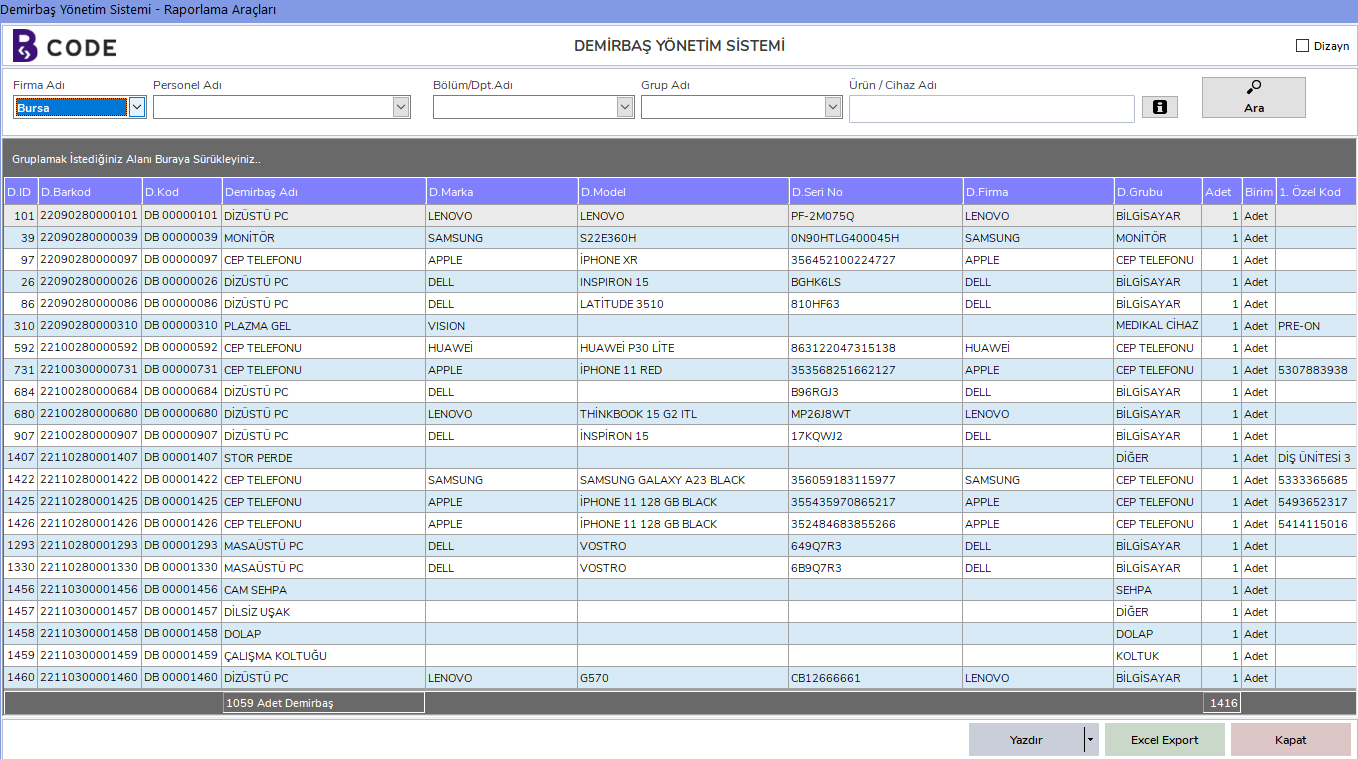Open the Personel Adı dropdown
Screen dimensions: 1358x759
(401, 107)
